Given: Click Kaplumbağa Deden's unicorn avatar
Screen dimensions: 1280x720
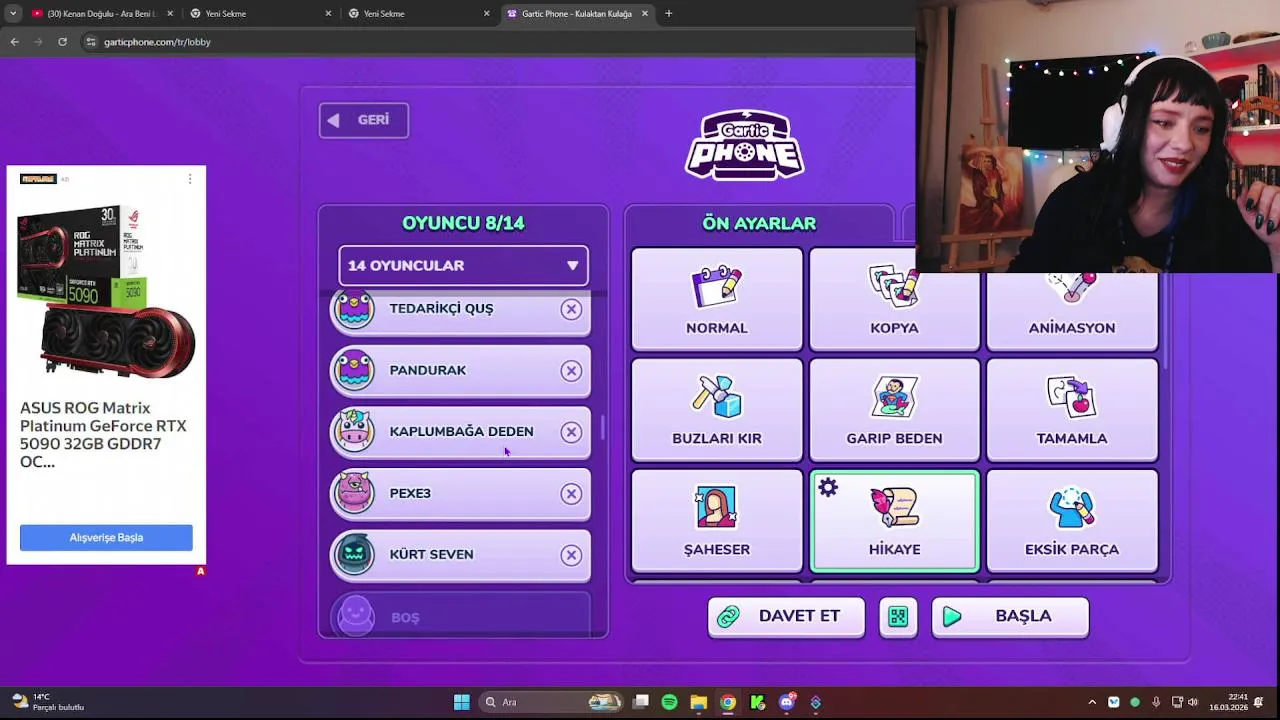Looking at the screenshot, I should (354, 432).
